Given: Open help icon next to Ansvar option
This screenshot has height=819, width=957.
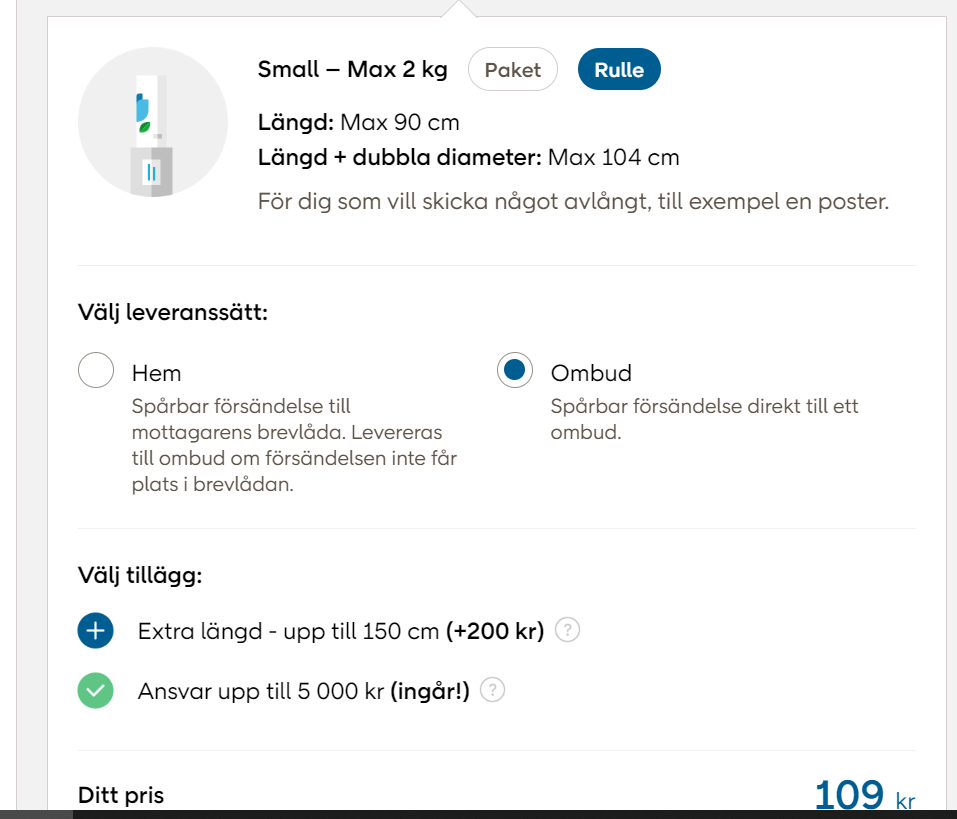Looking at the screenshot, I should click(492, 690).
